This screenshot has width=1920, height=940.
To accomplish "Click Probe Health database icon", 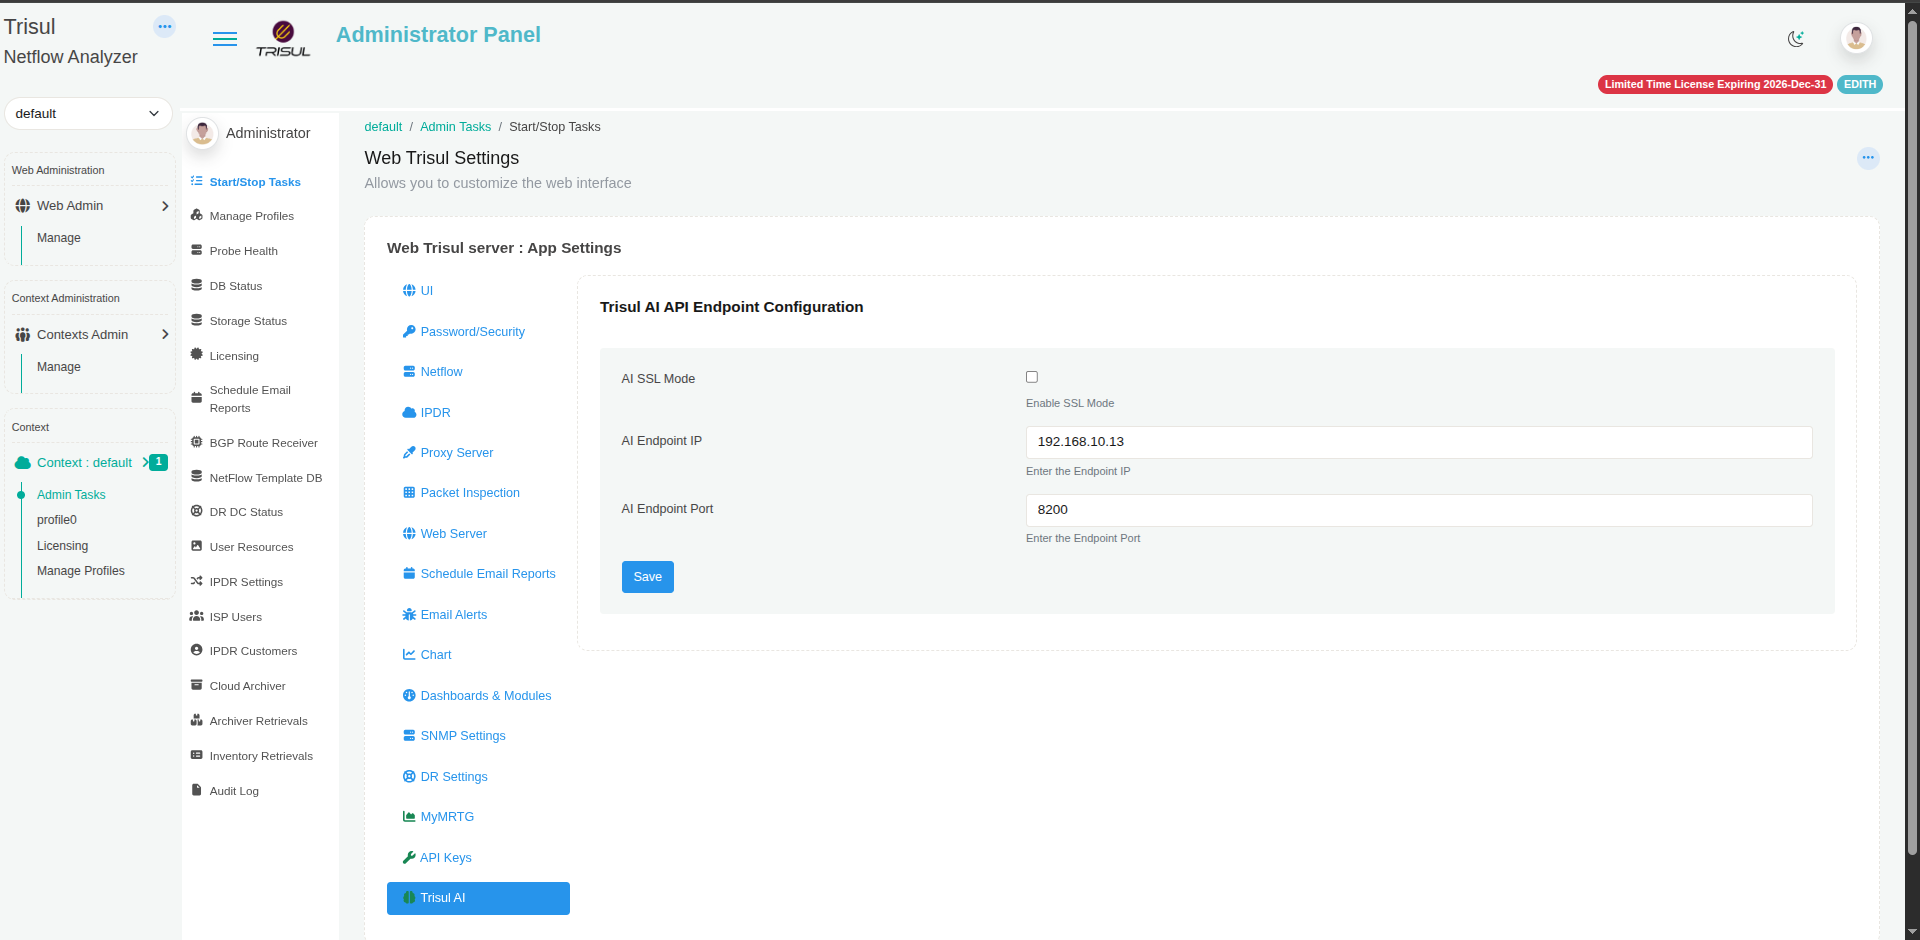I will click(x=197, y=250).
